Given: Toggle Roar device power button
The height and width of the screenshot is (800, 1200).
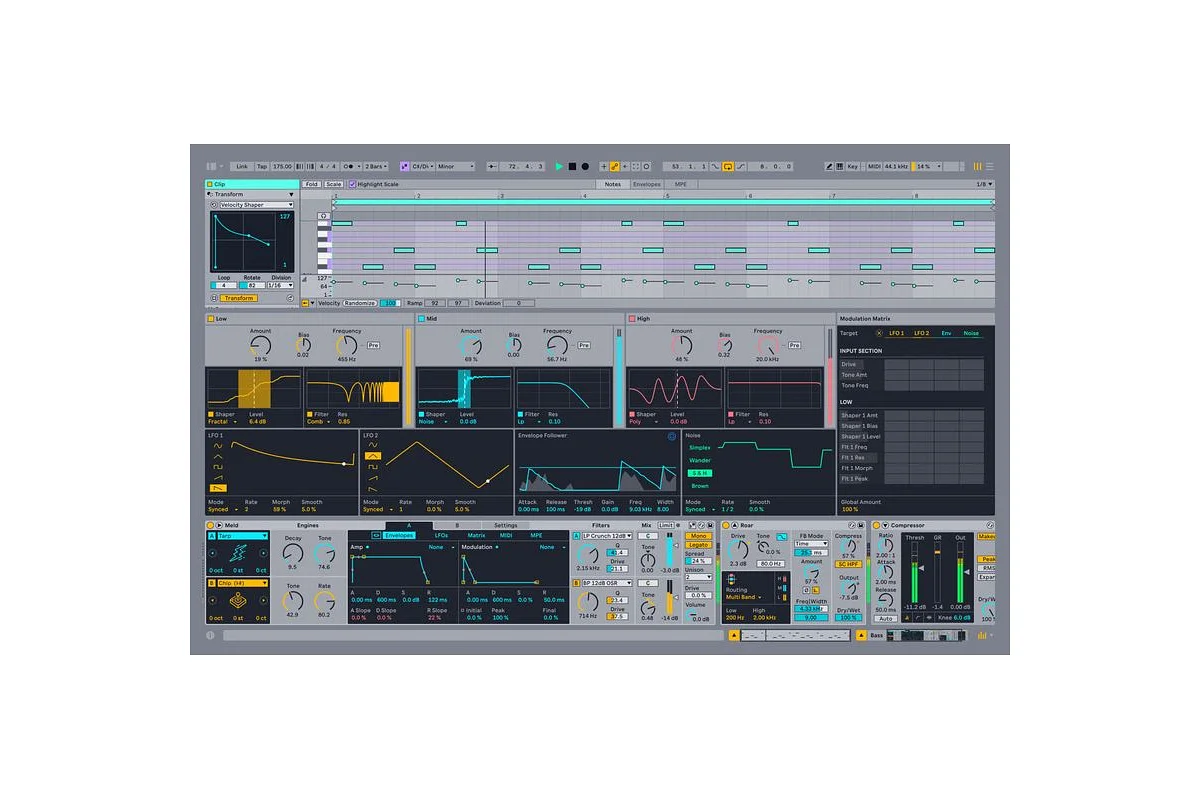Looking at the screenshot, I should coord(726,525).
